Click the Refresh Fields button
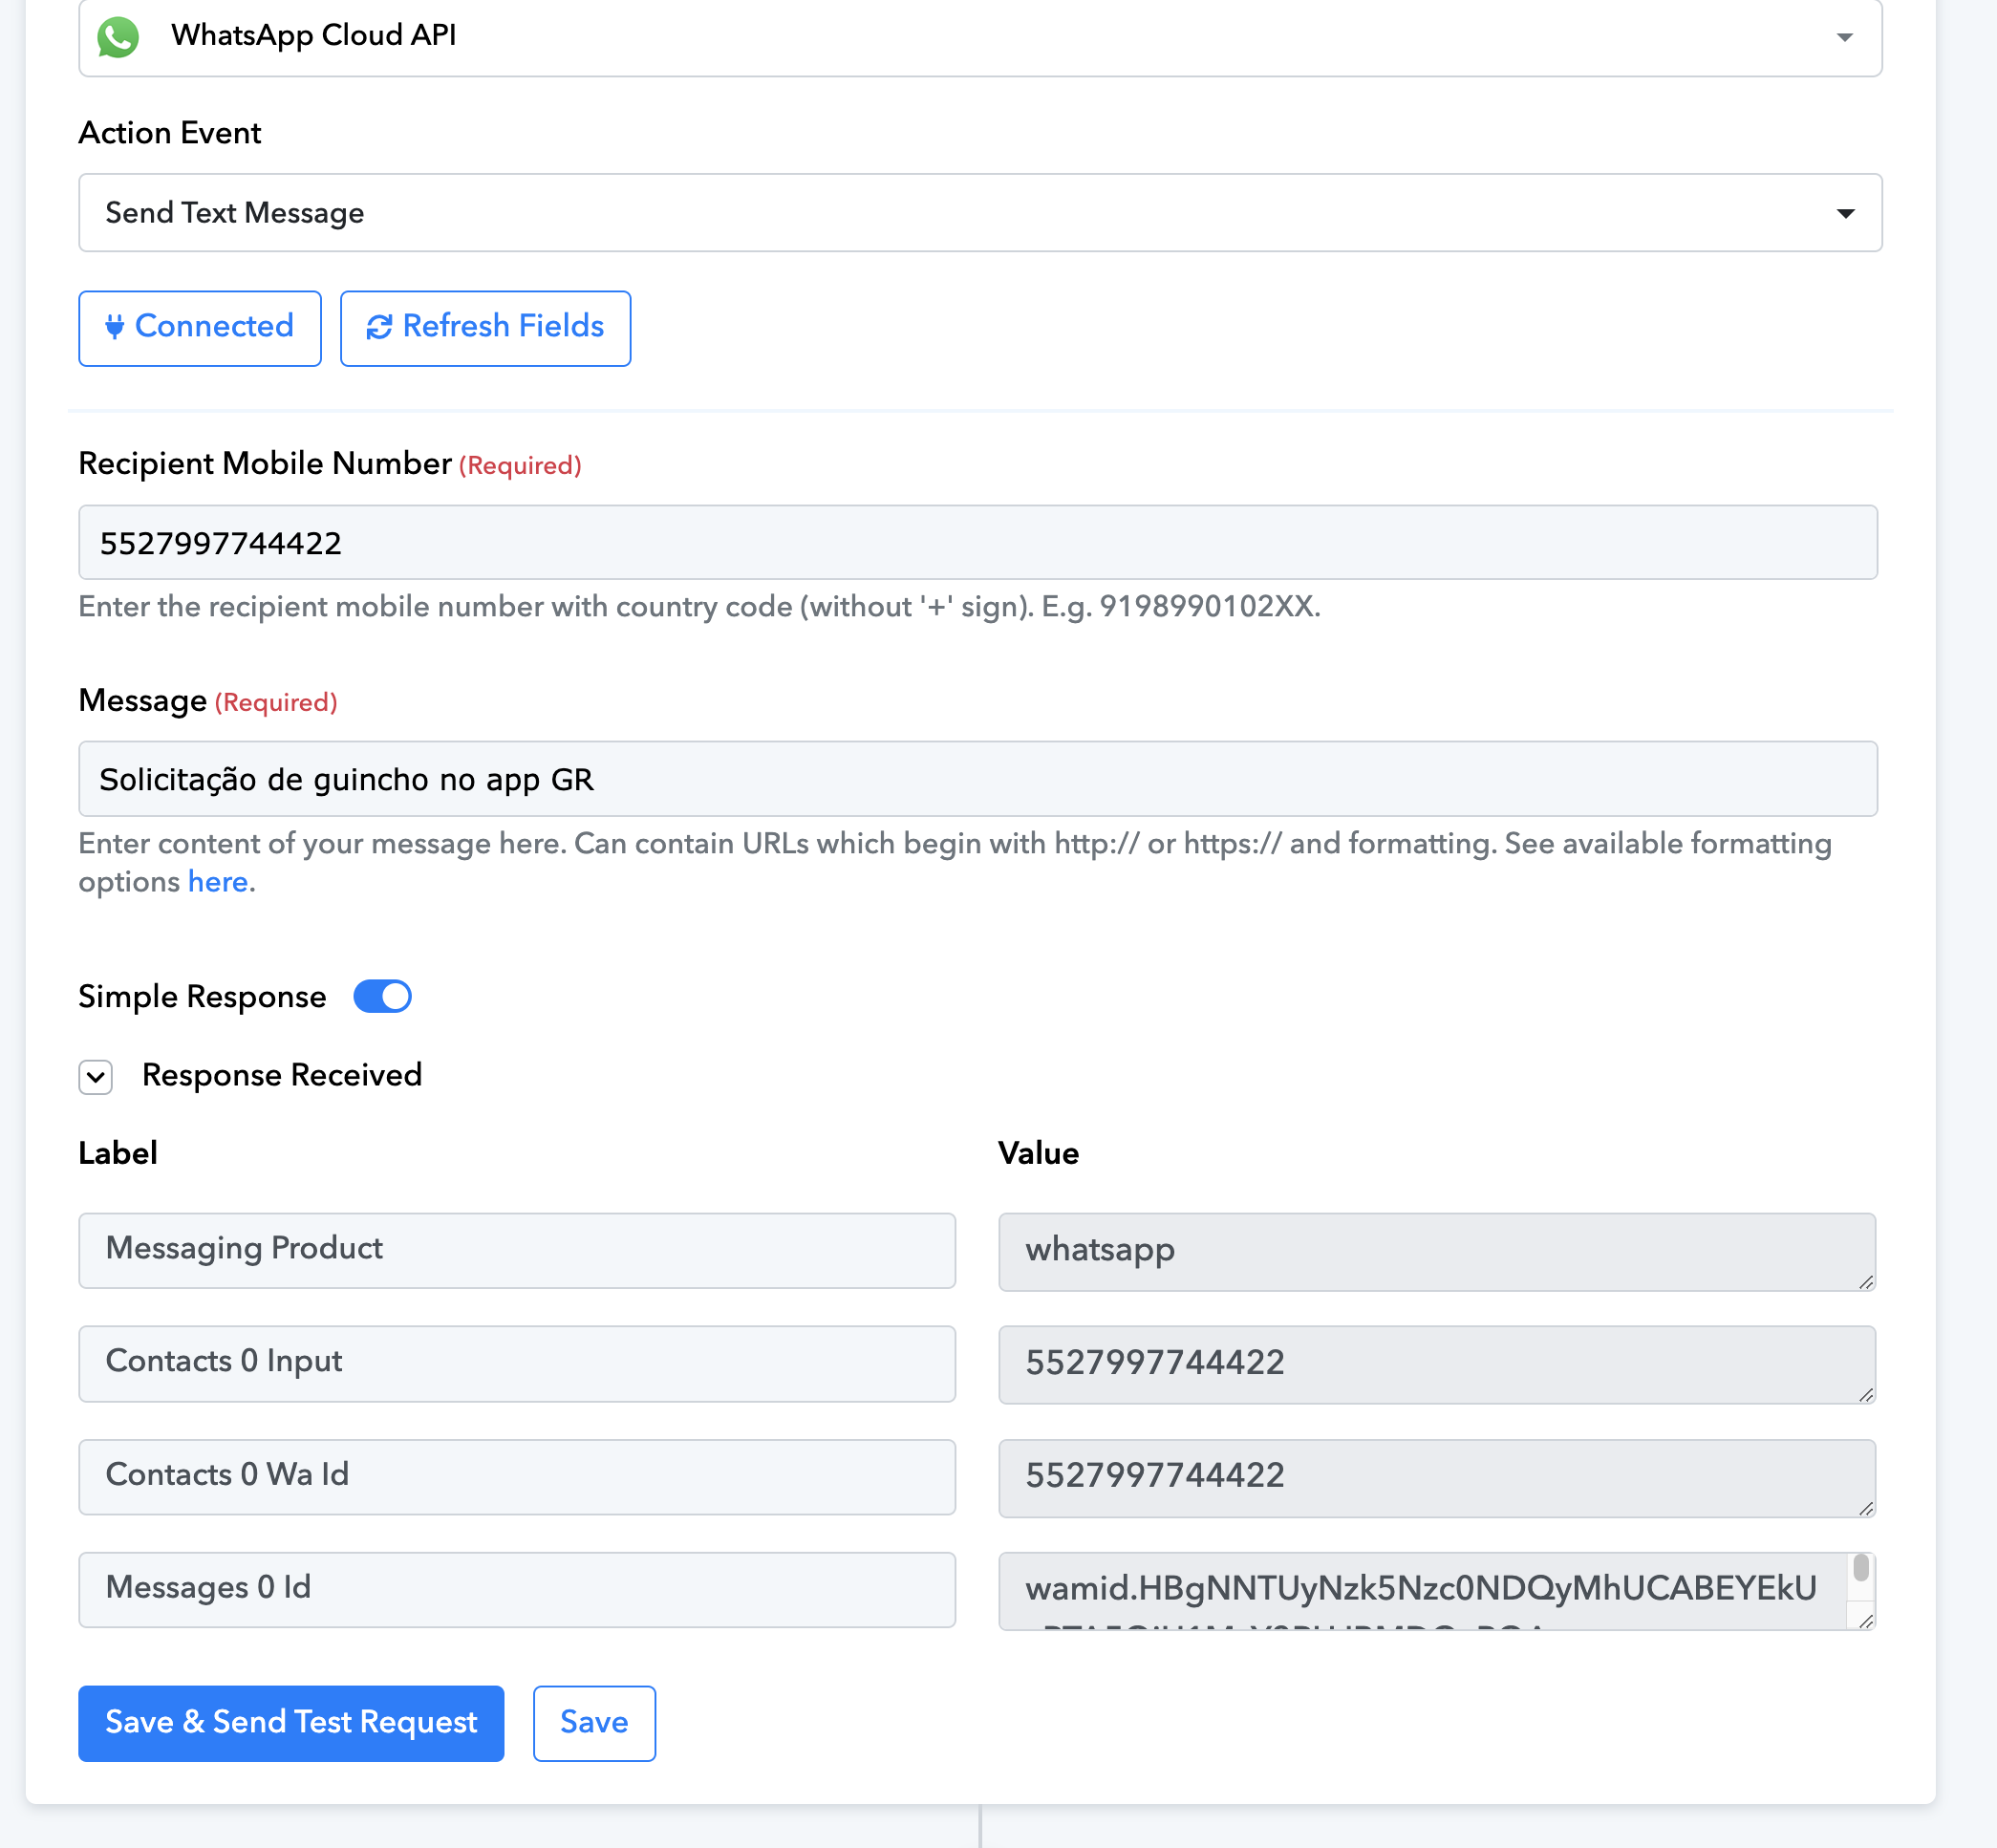This screenshot has width=1997, height=1848. pyautogui.click(x=485, y=328)
